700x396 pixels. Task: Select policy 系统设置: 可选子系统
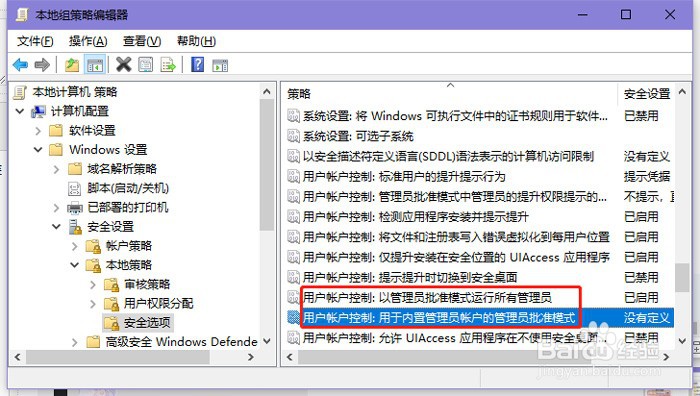(479, 136)
